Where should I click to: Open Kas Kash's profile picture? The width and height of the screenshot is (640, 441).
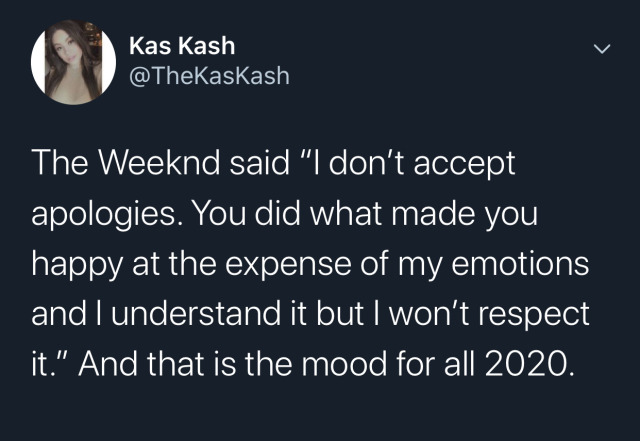[x=73, y=62]
